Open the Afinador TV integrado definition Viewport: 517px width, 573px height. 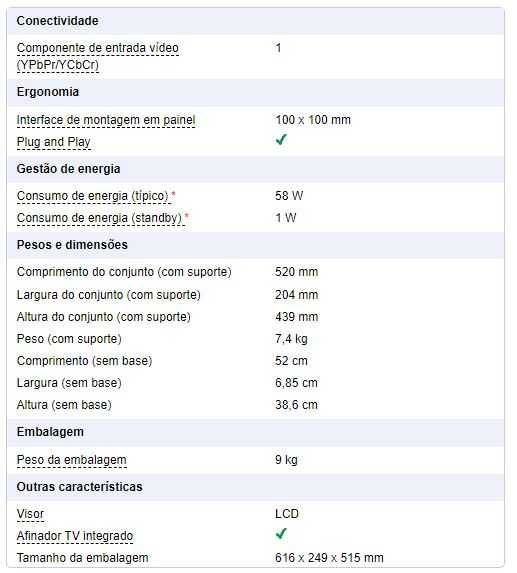[x=75, y=536]
